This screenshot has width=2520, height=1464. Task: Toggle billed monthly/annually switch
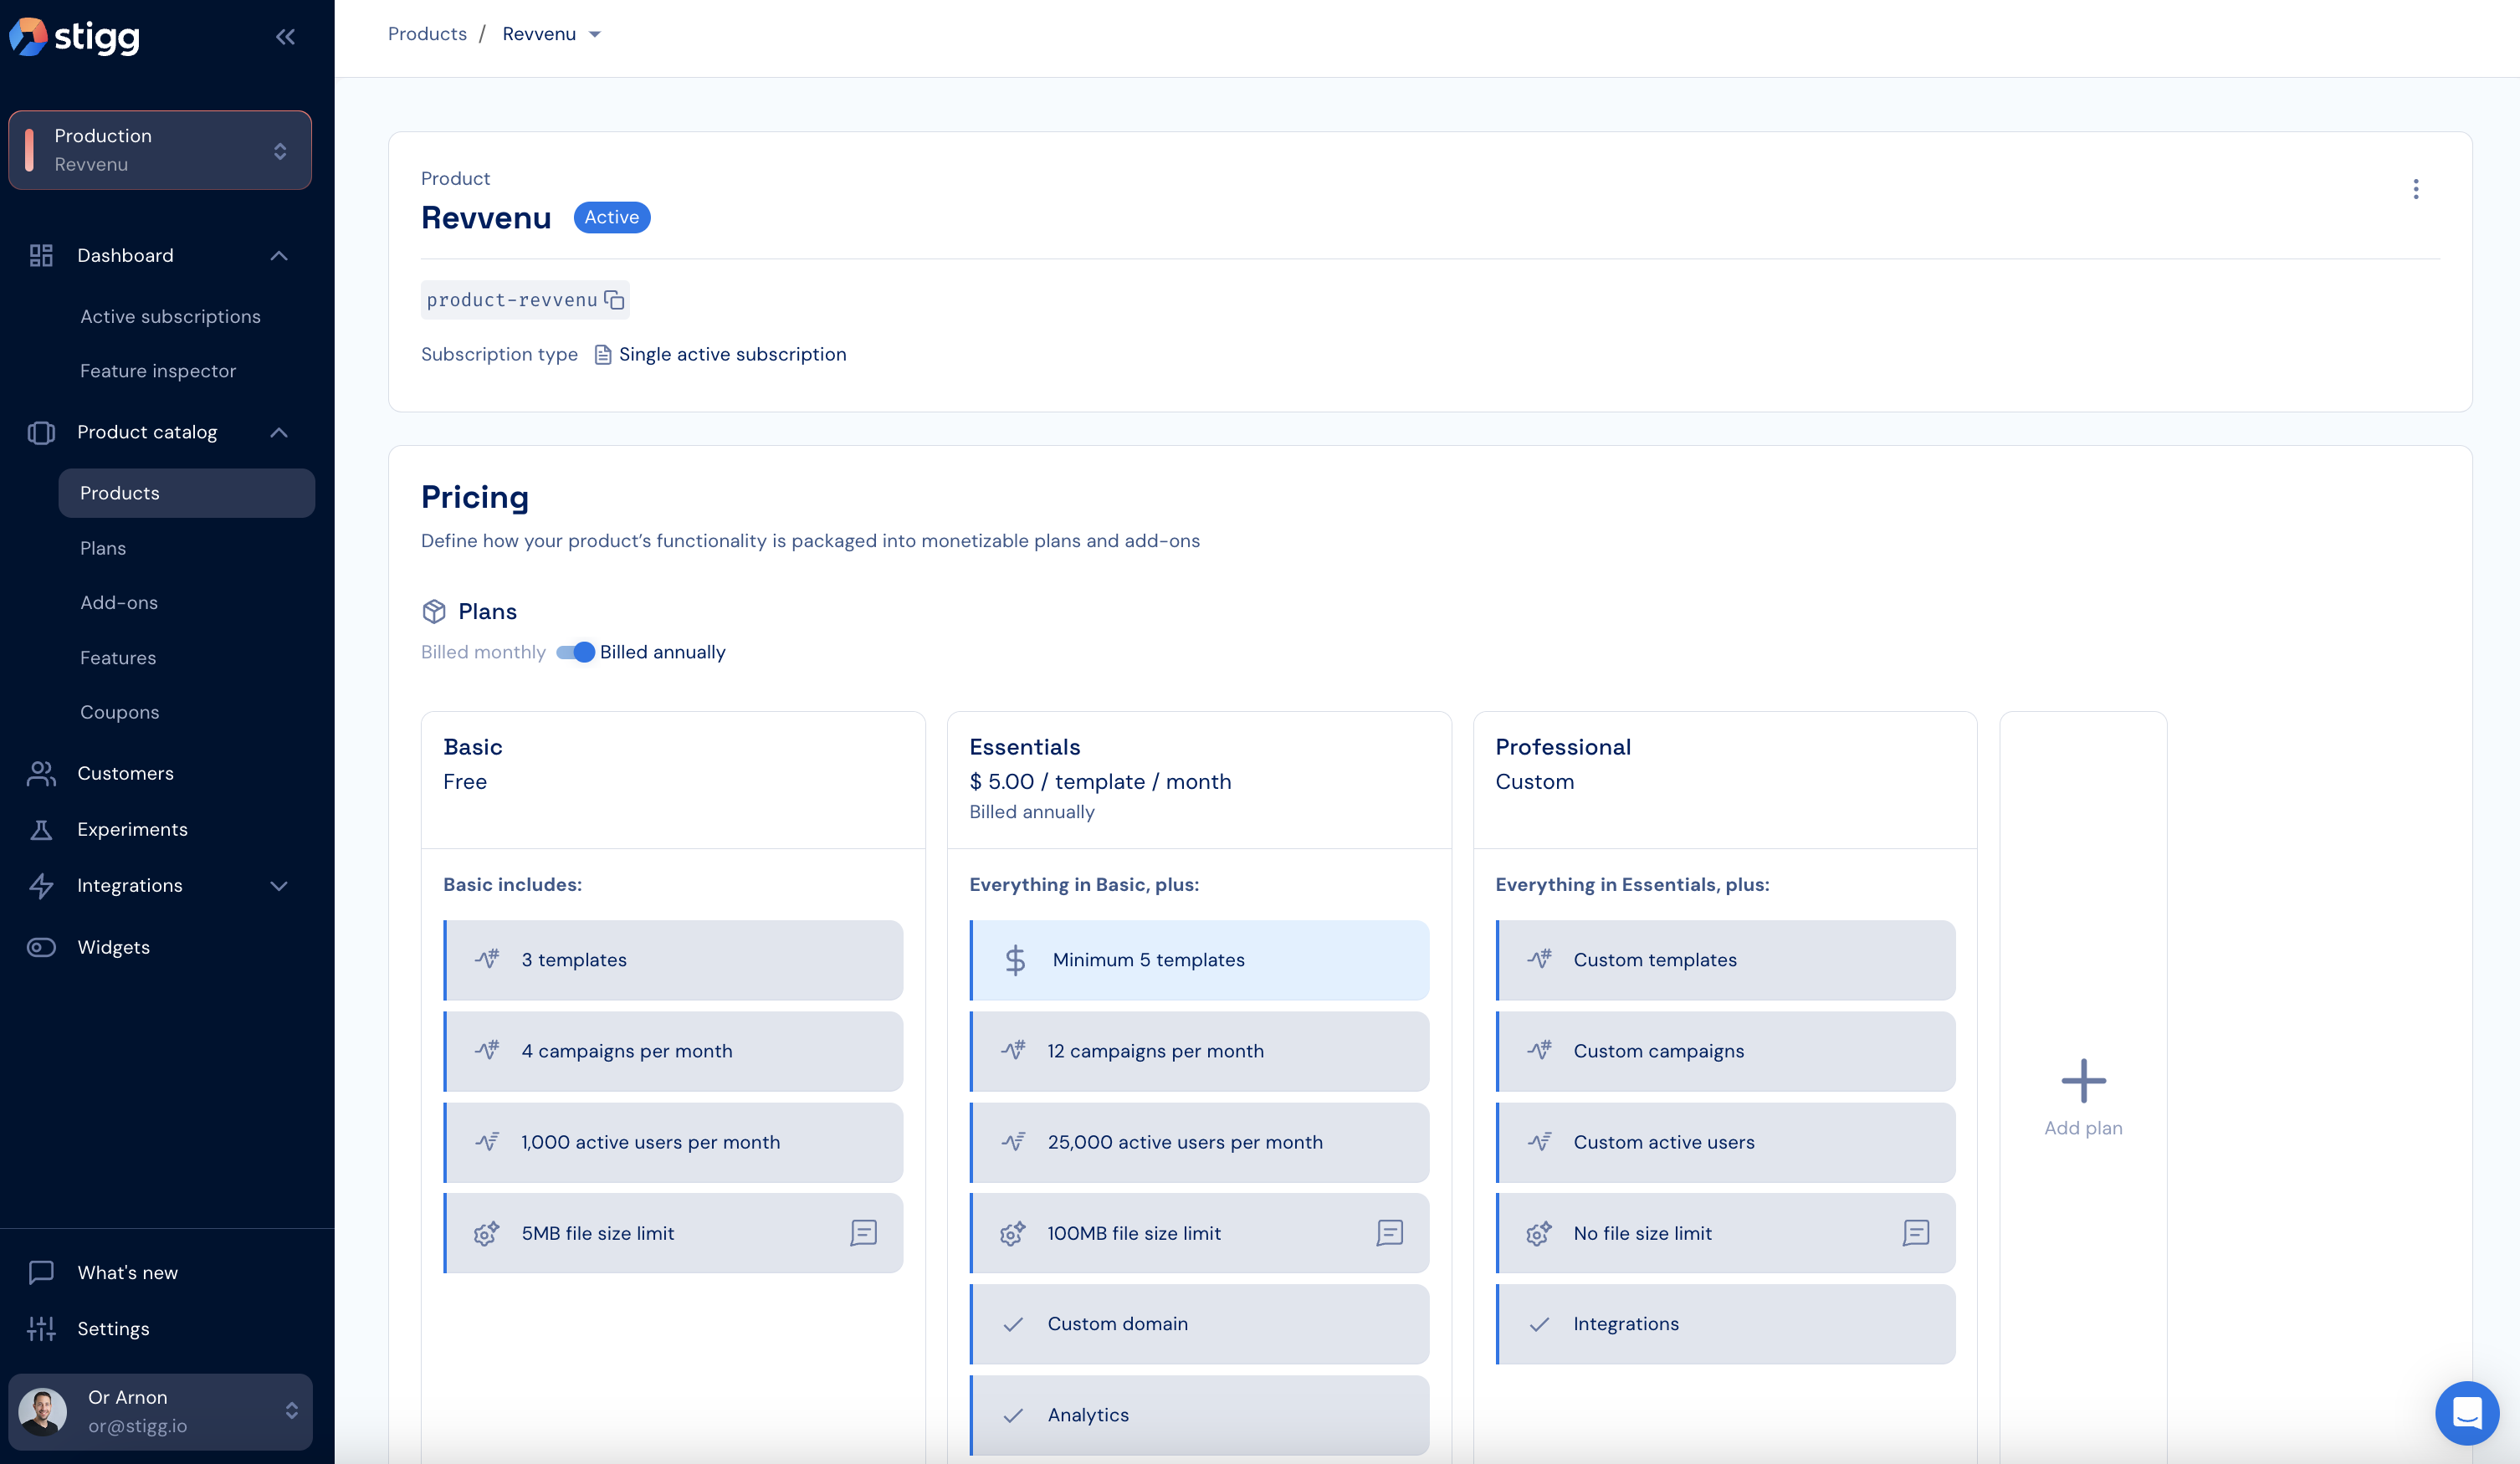[x=575, y=652]
